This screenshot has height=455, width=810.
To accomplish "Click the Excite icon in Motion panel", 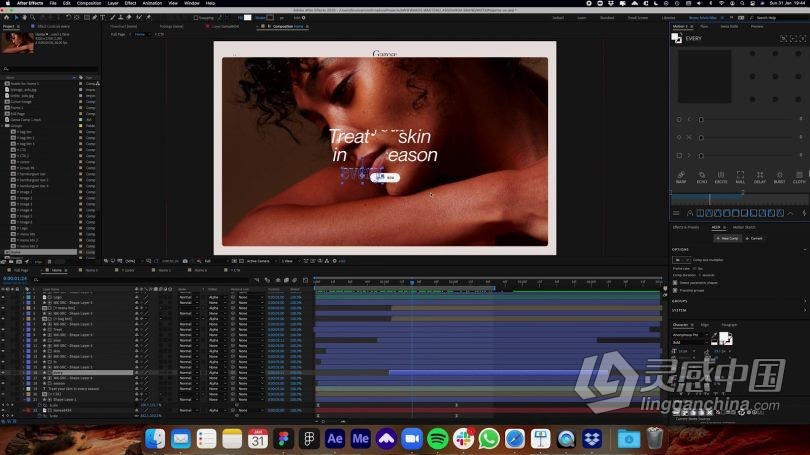I will (x=721, y=177).
